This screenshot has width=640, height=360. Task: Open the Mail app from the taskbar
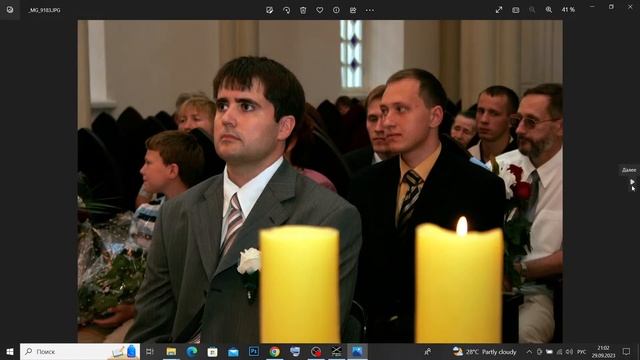233,351
